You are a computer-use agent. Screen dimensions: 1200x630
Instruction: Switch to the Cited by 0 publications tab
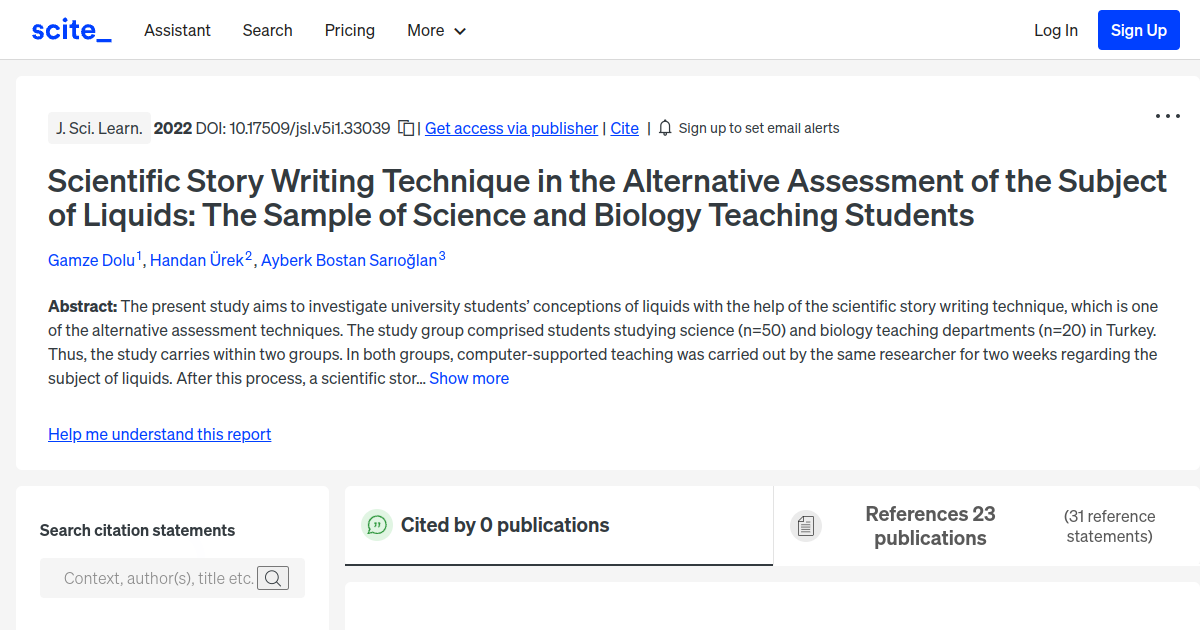point(504,524)
